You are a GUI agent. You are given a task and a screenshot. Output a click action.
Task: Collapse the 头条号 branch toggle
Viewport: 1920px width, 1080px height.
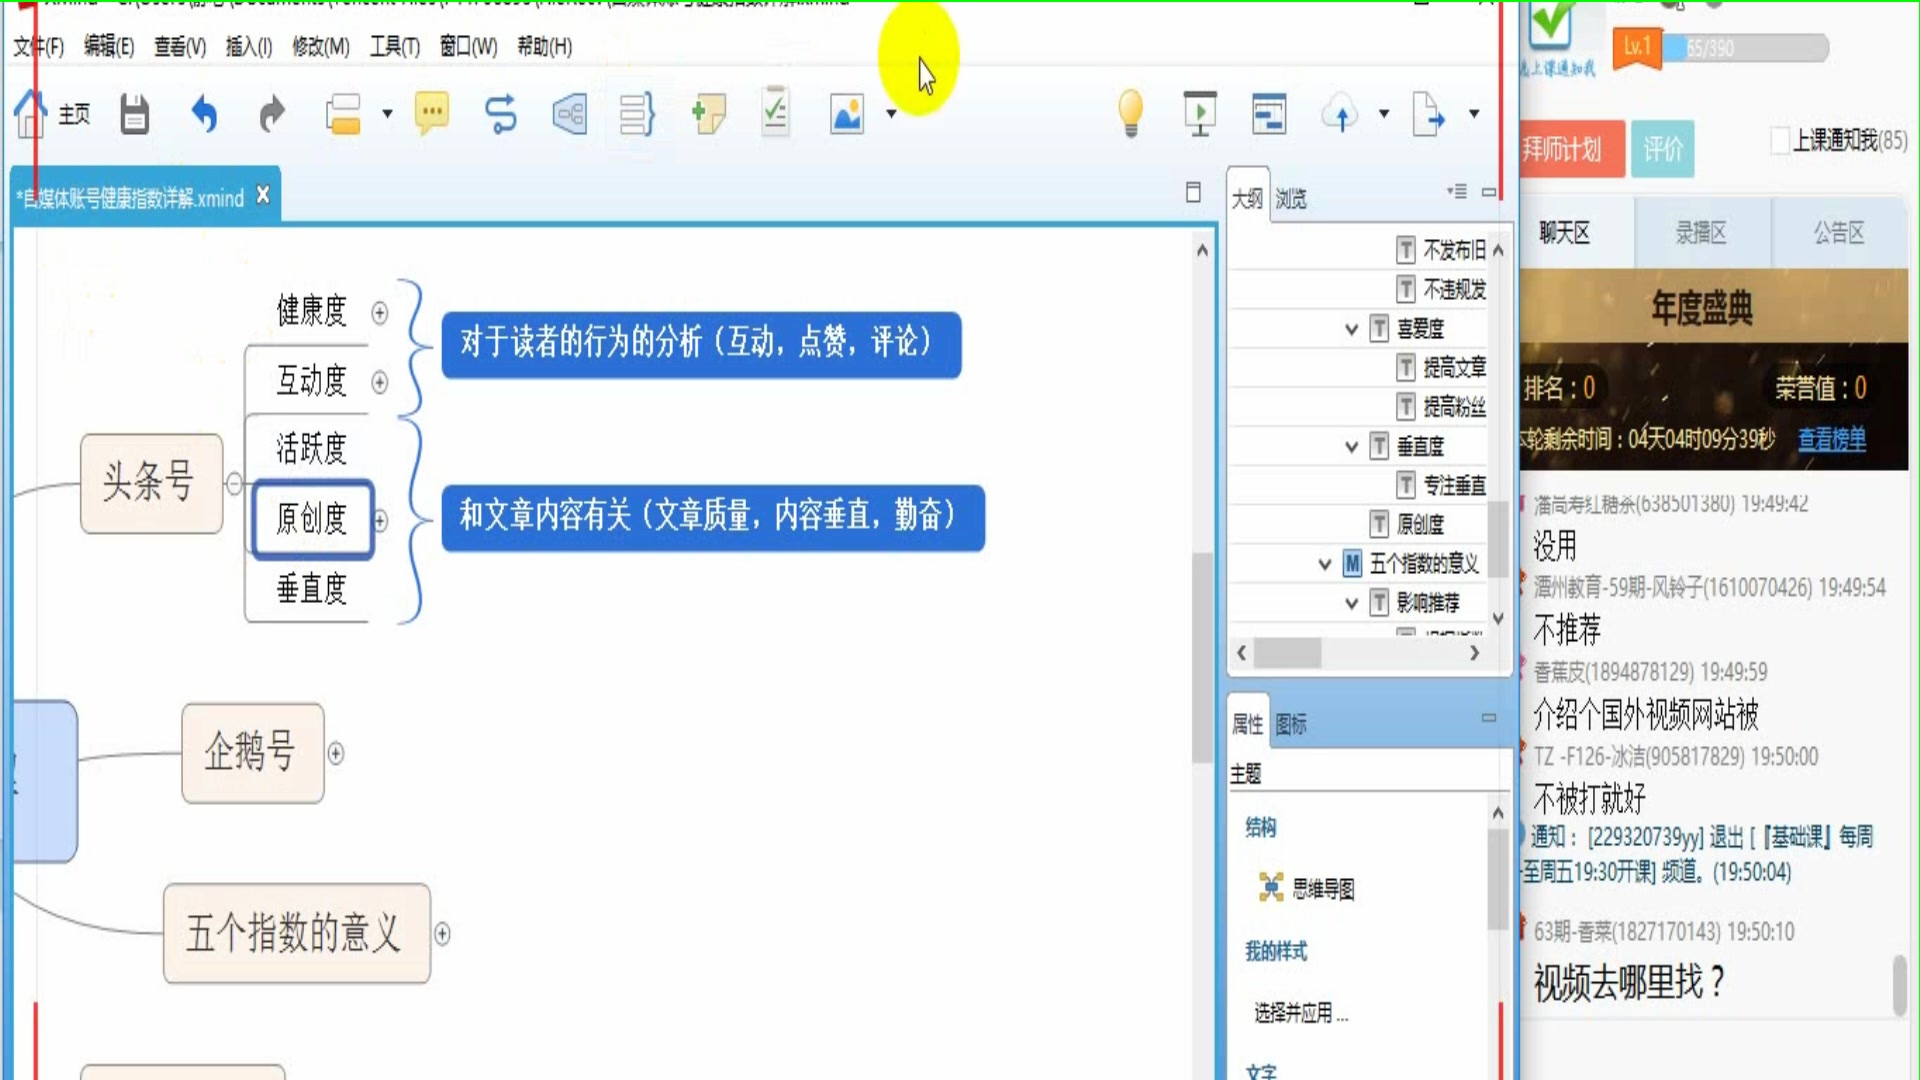[x=234, y=484]
